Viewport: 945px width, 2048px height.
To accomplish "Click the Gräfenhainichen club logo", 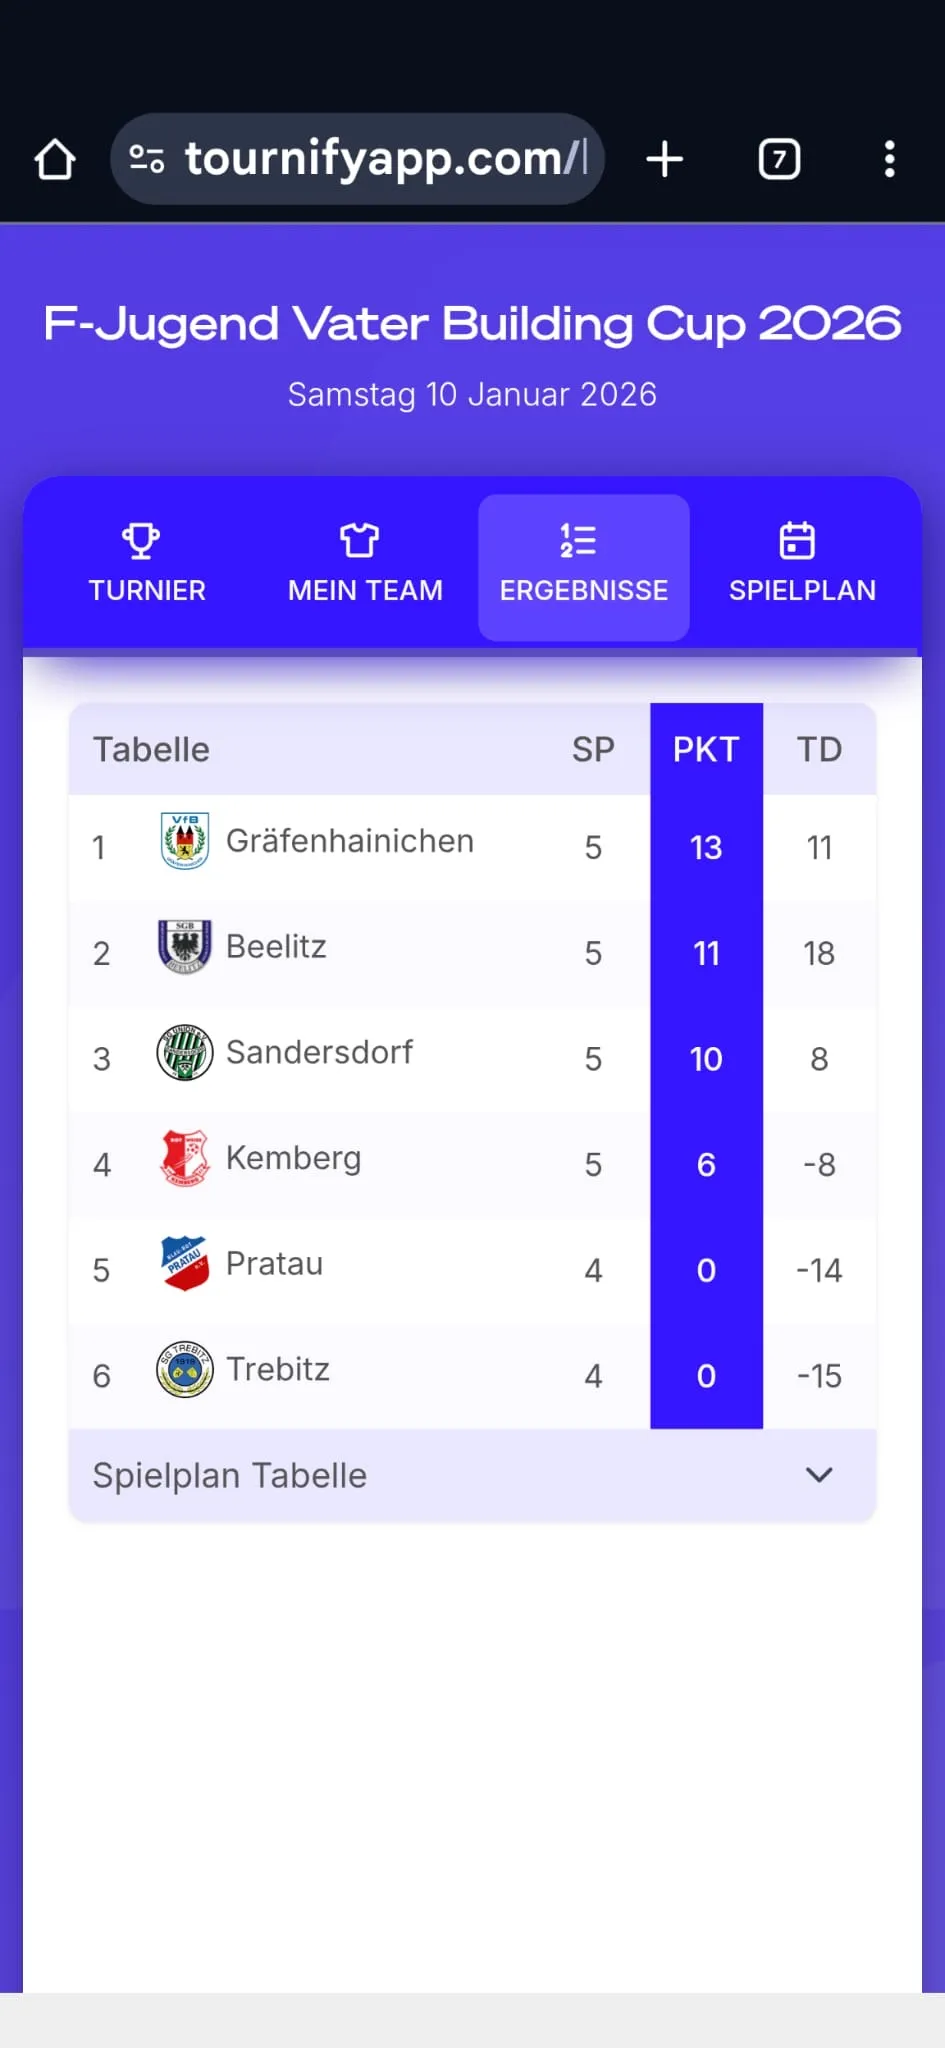I will [185, 842].
